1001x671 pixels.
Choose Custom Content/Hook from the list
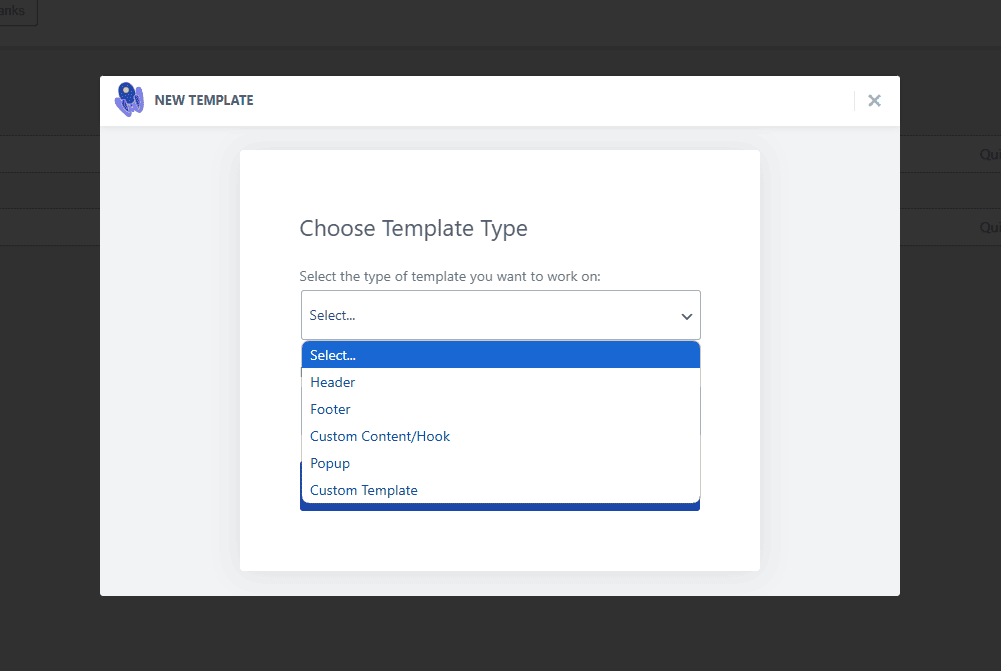(x=380, y=436)
